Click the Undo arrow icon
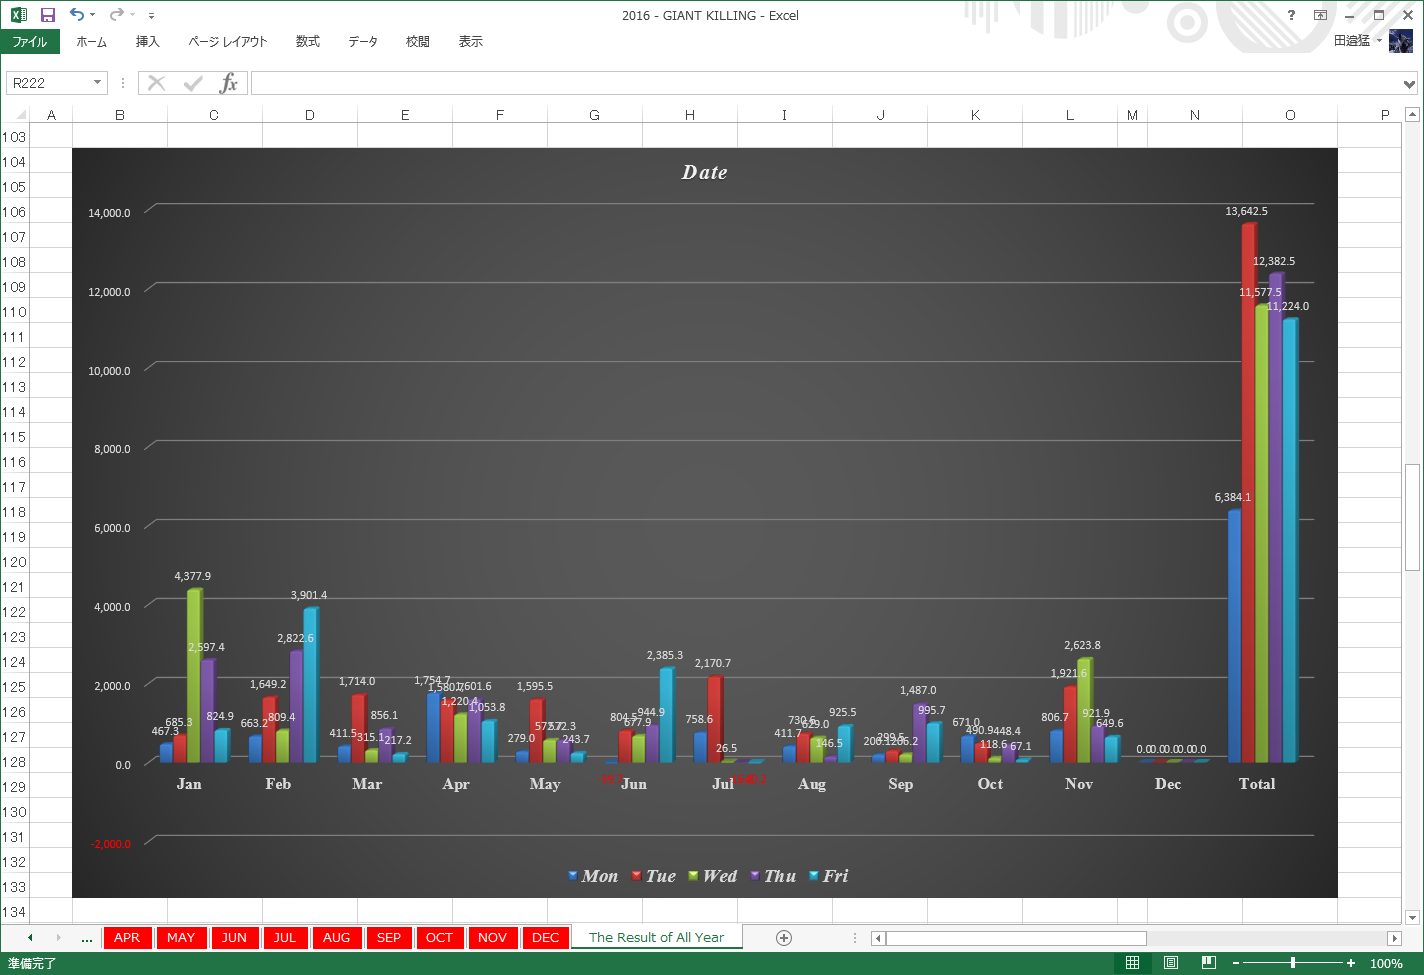Image resolution: width=1424 pixels, height=975 pixels. (x=77, y=15)
